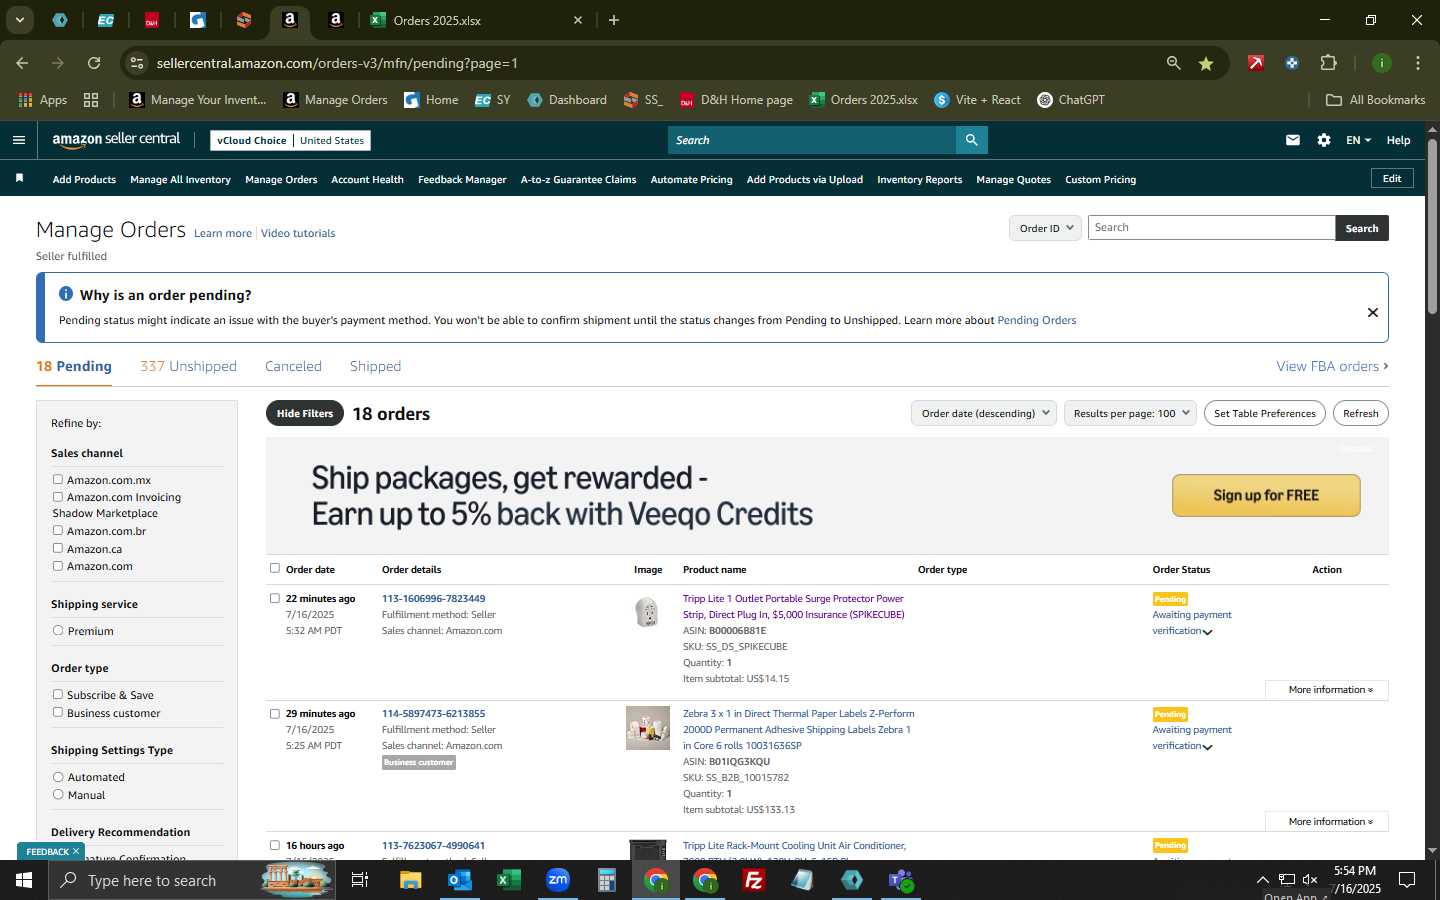Screen dimensions: 1440x900
Task: Open Excel from the taskbar
Action: coord(508,880)
